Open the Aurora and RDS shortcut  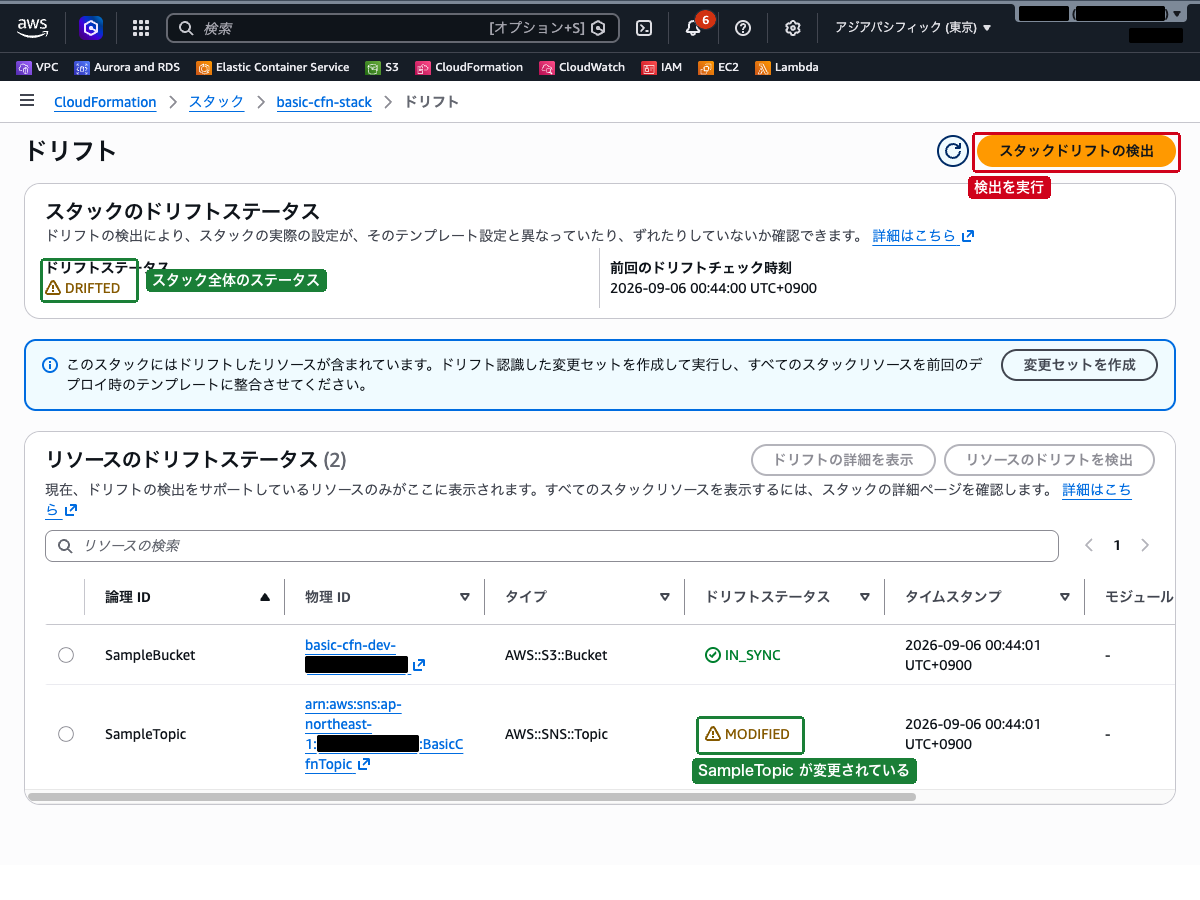[x=128, y=67]
